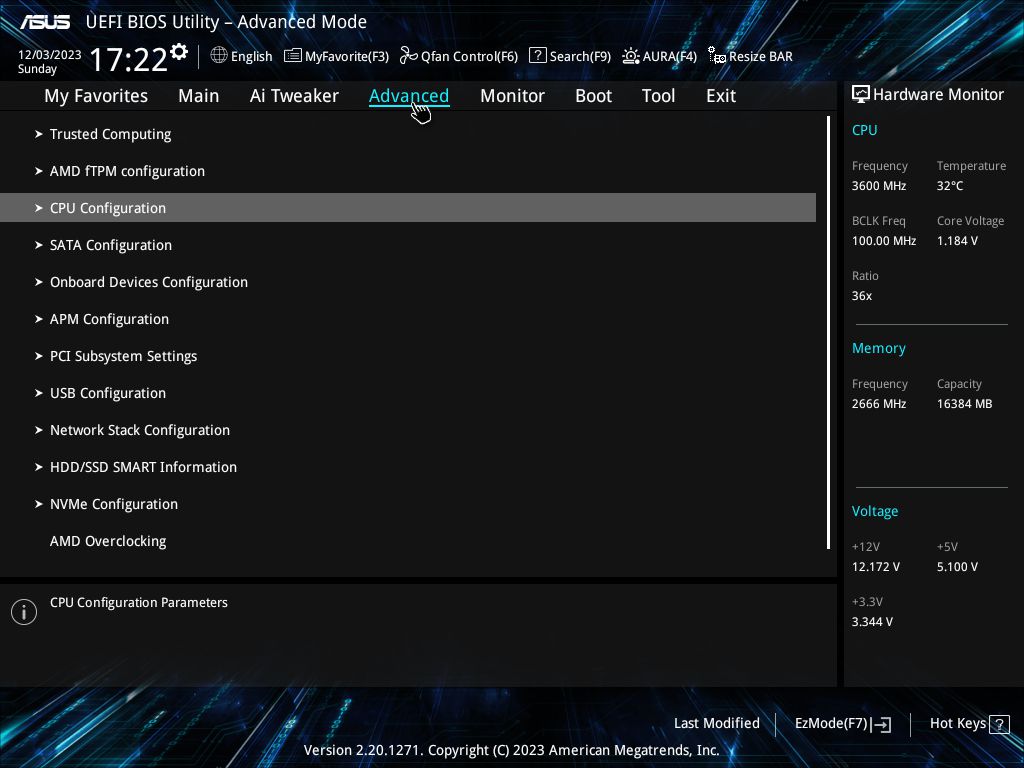Open Qfan Control(F6) label
The width and height of the screenshot is (1024, 768).
pos(470,57)
